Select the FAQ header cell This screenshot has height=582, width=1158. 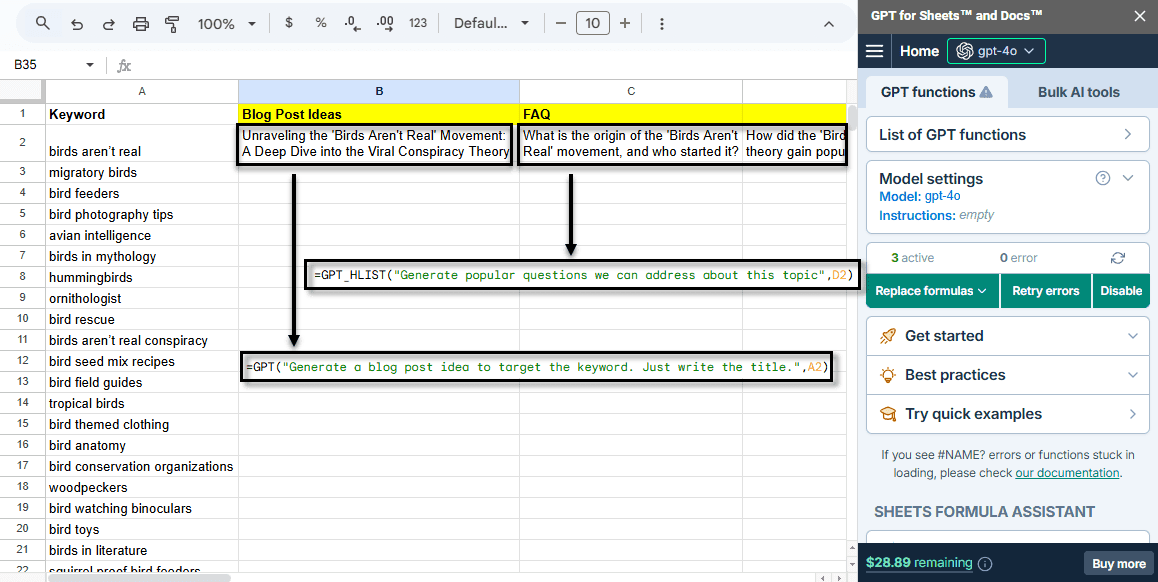pos(631,114)
